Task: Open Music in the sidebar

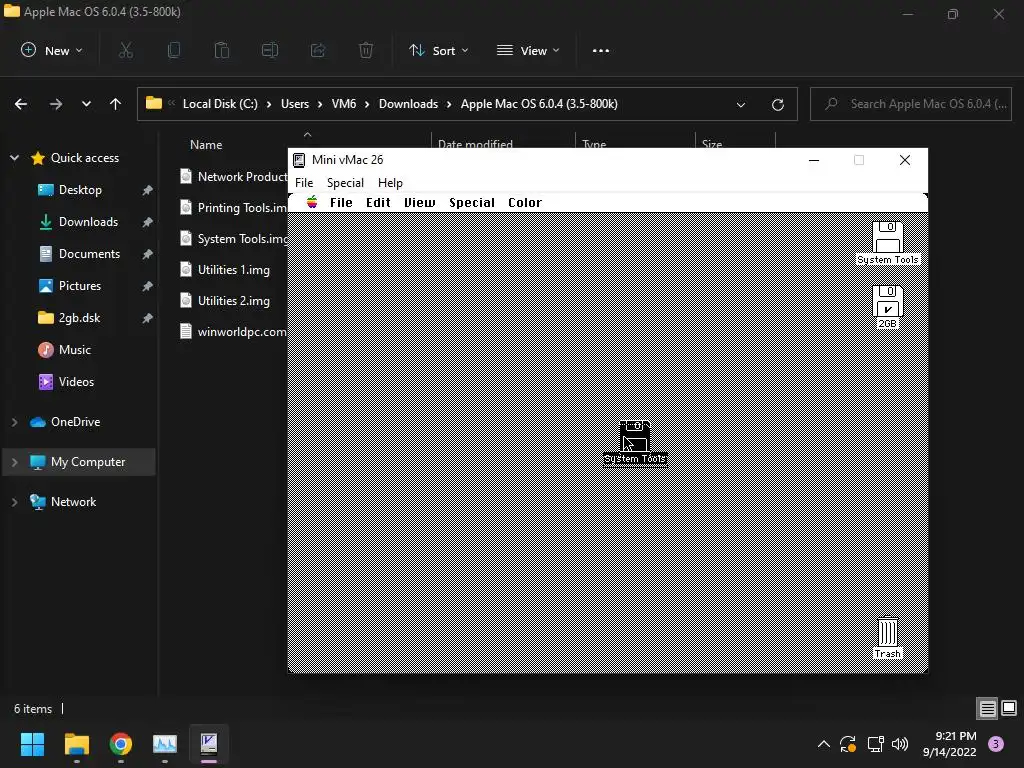Action: 74,350
